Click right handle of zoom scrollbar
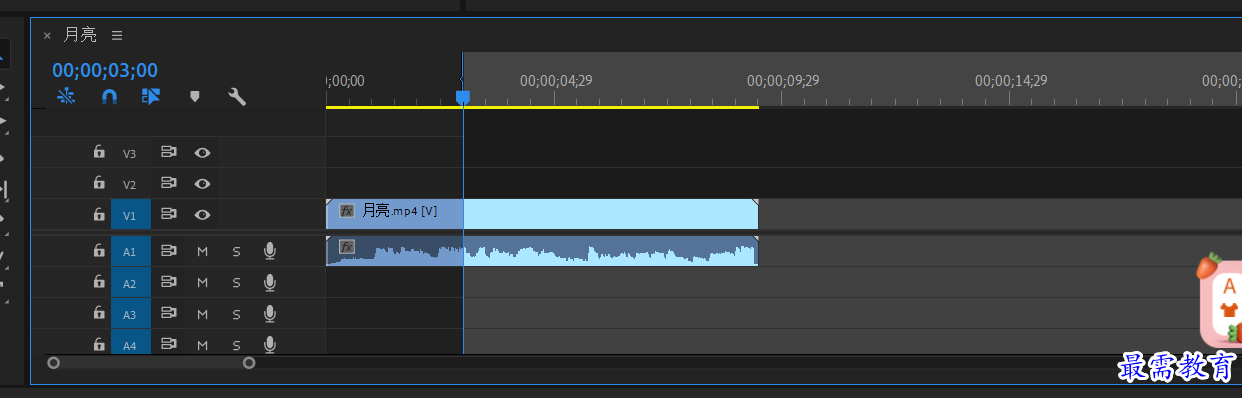The height and width of the screenshot is (398, 1242). 249,363
